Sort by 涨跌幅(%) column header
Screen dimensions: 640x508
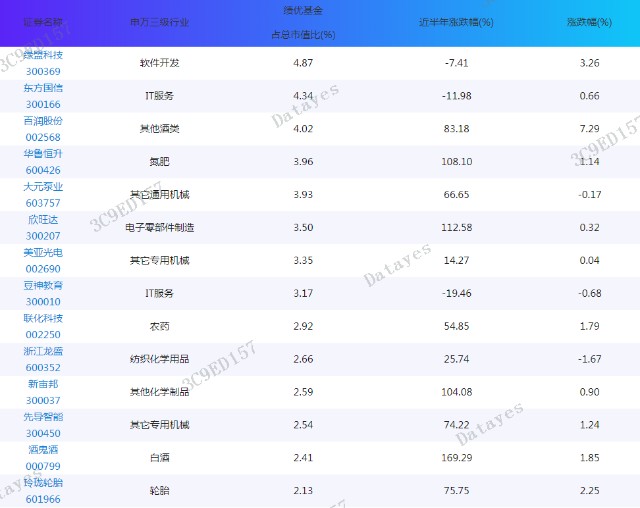click(589, 22)
